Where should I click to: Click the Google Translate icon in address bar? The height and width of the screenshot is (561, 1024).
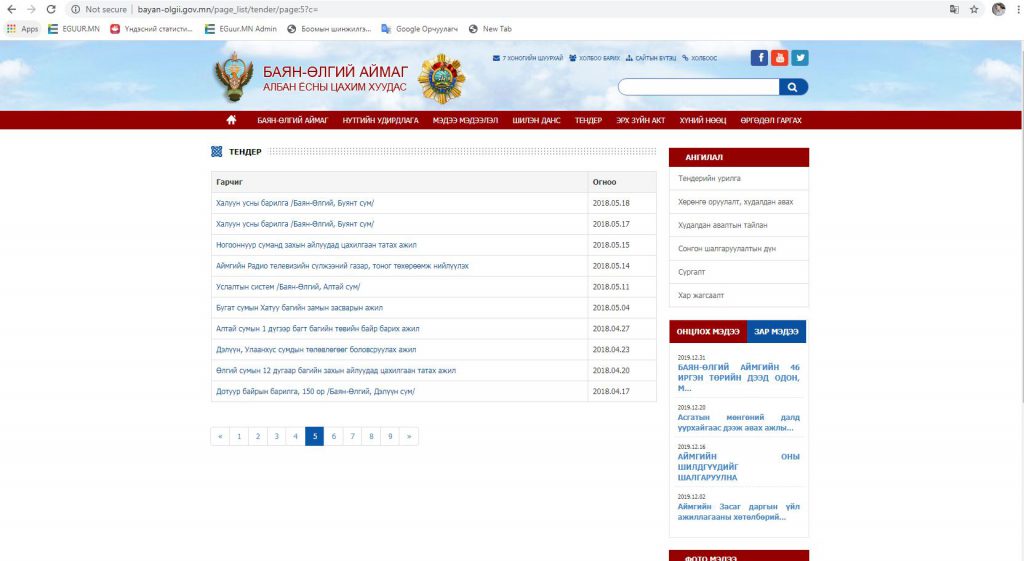tap(953, 9)
